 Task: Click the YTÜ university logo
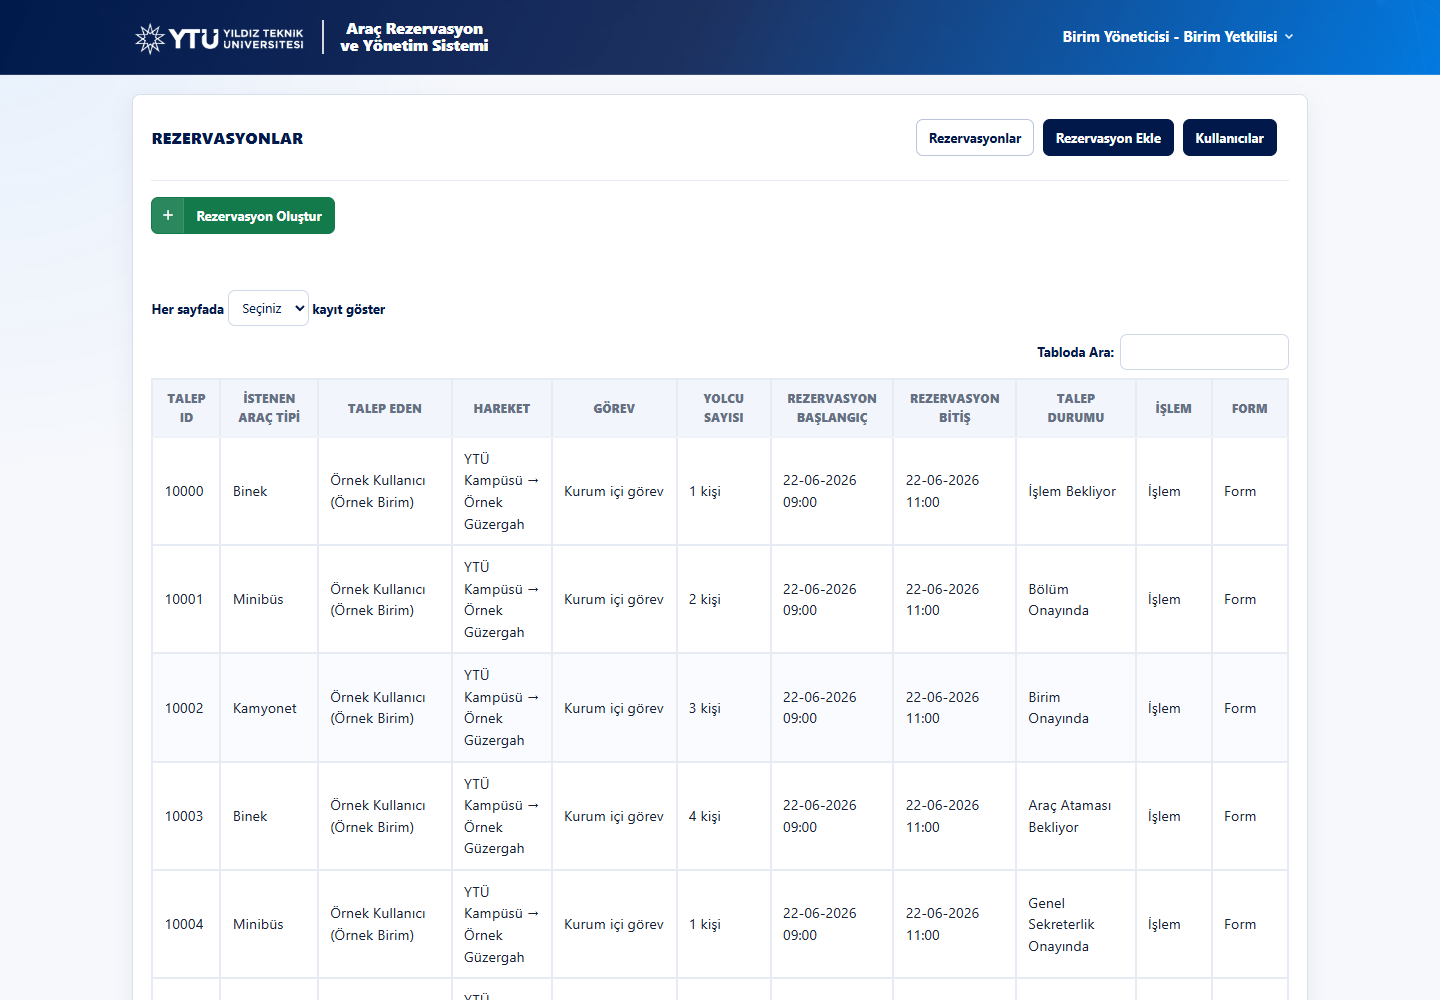pyautogui.click(x=219, y=38)
